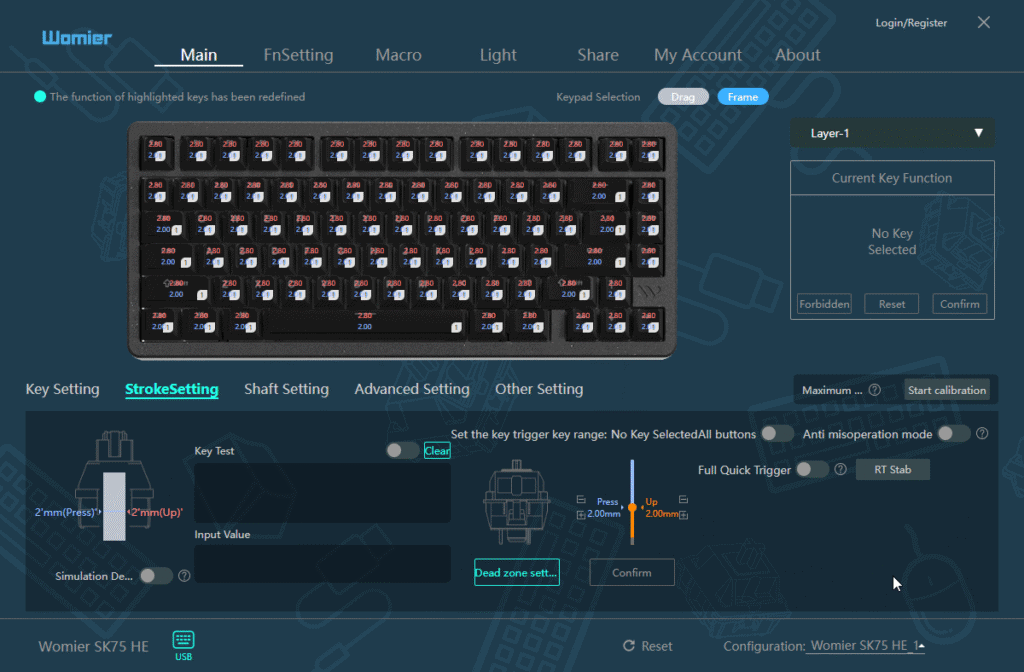The height and width of the screenshot is (672, 1024).
Task: Click the plus icon beside Up 2.00mm
Action: (683, 515)
